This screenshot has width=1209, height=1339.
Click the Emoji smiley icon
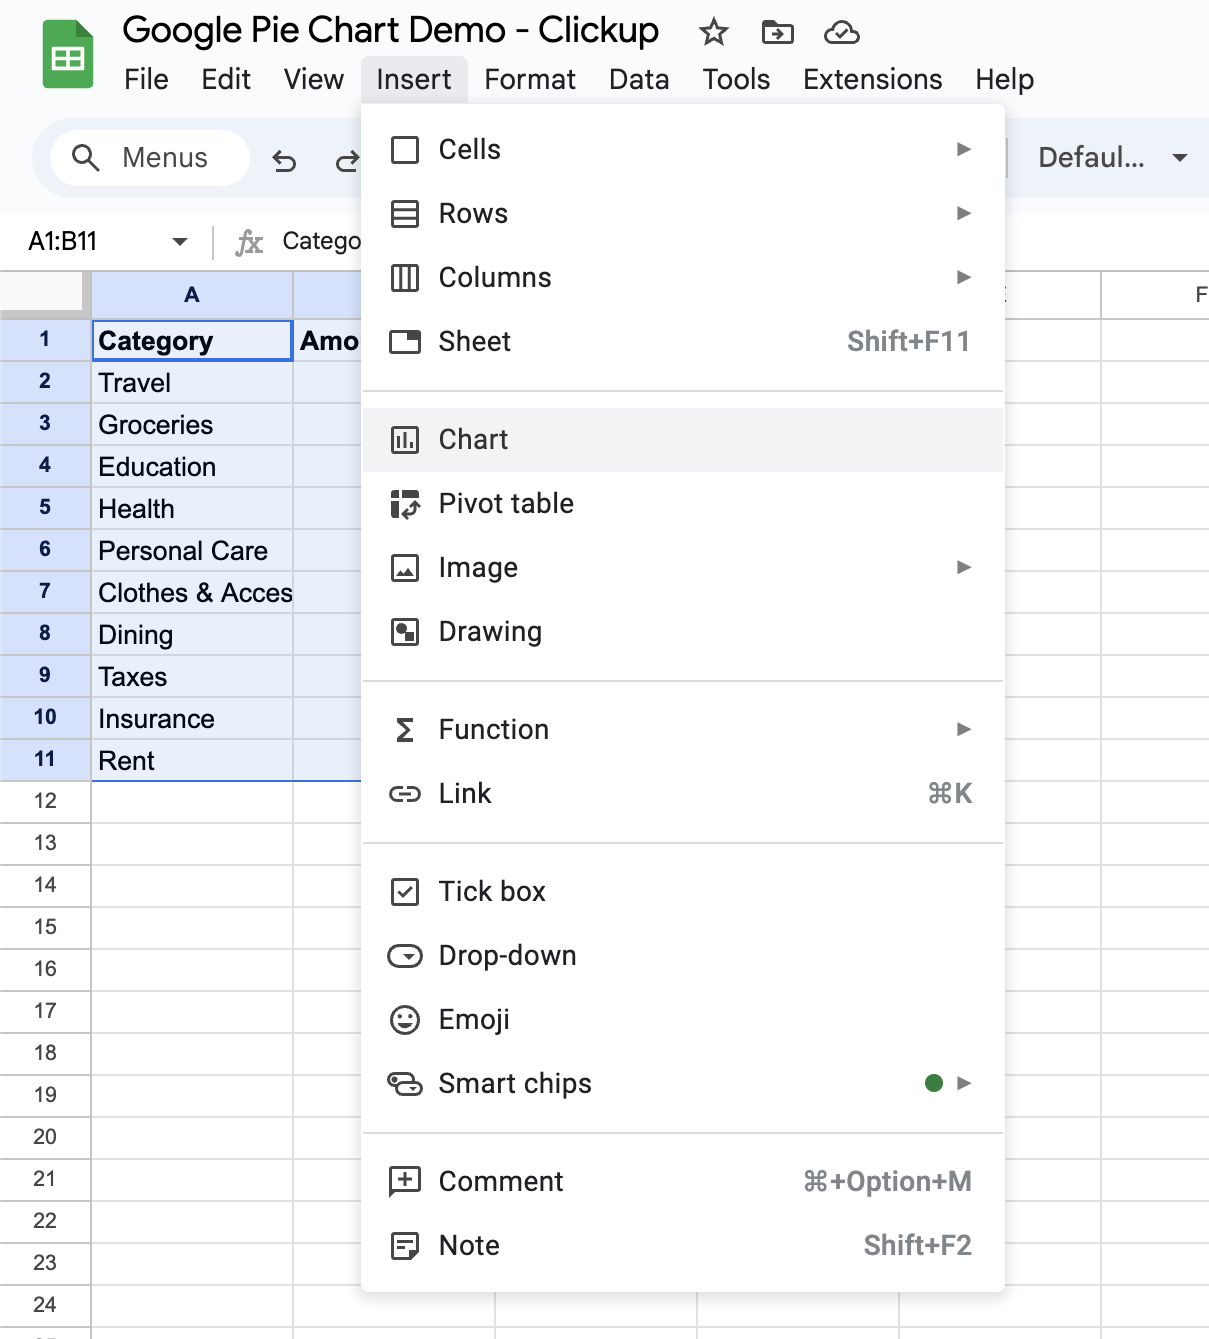tap(405, 1020)
